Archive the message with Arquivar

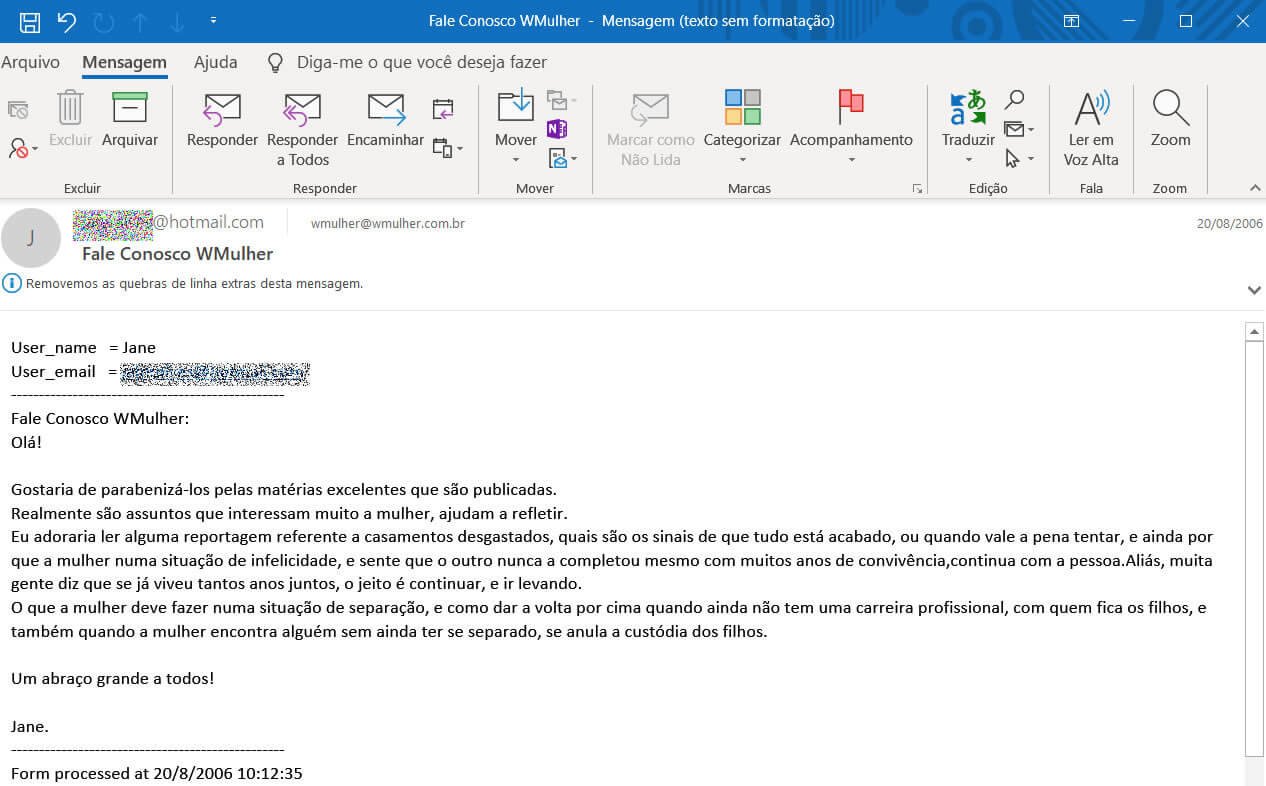pos(130,120)
